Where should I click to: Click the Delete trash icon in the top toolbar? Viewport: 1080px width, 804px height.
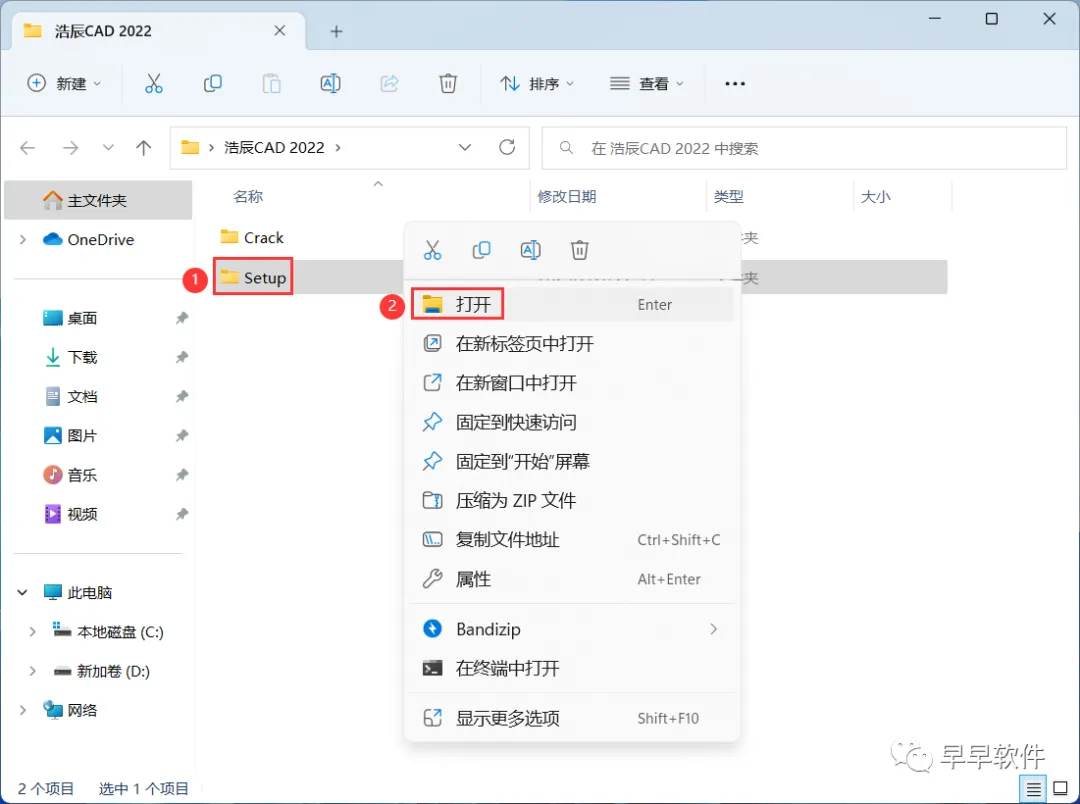[x=448, y=83]
